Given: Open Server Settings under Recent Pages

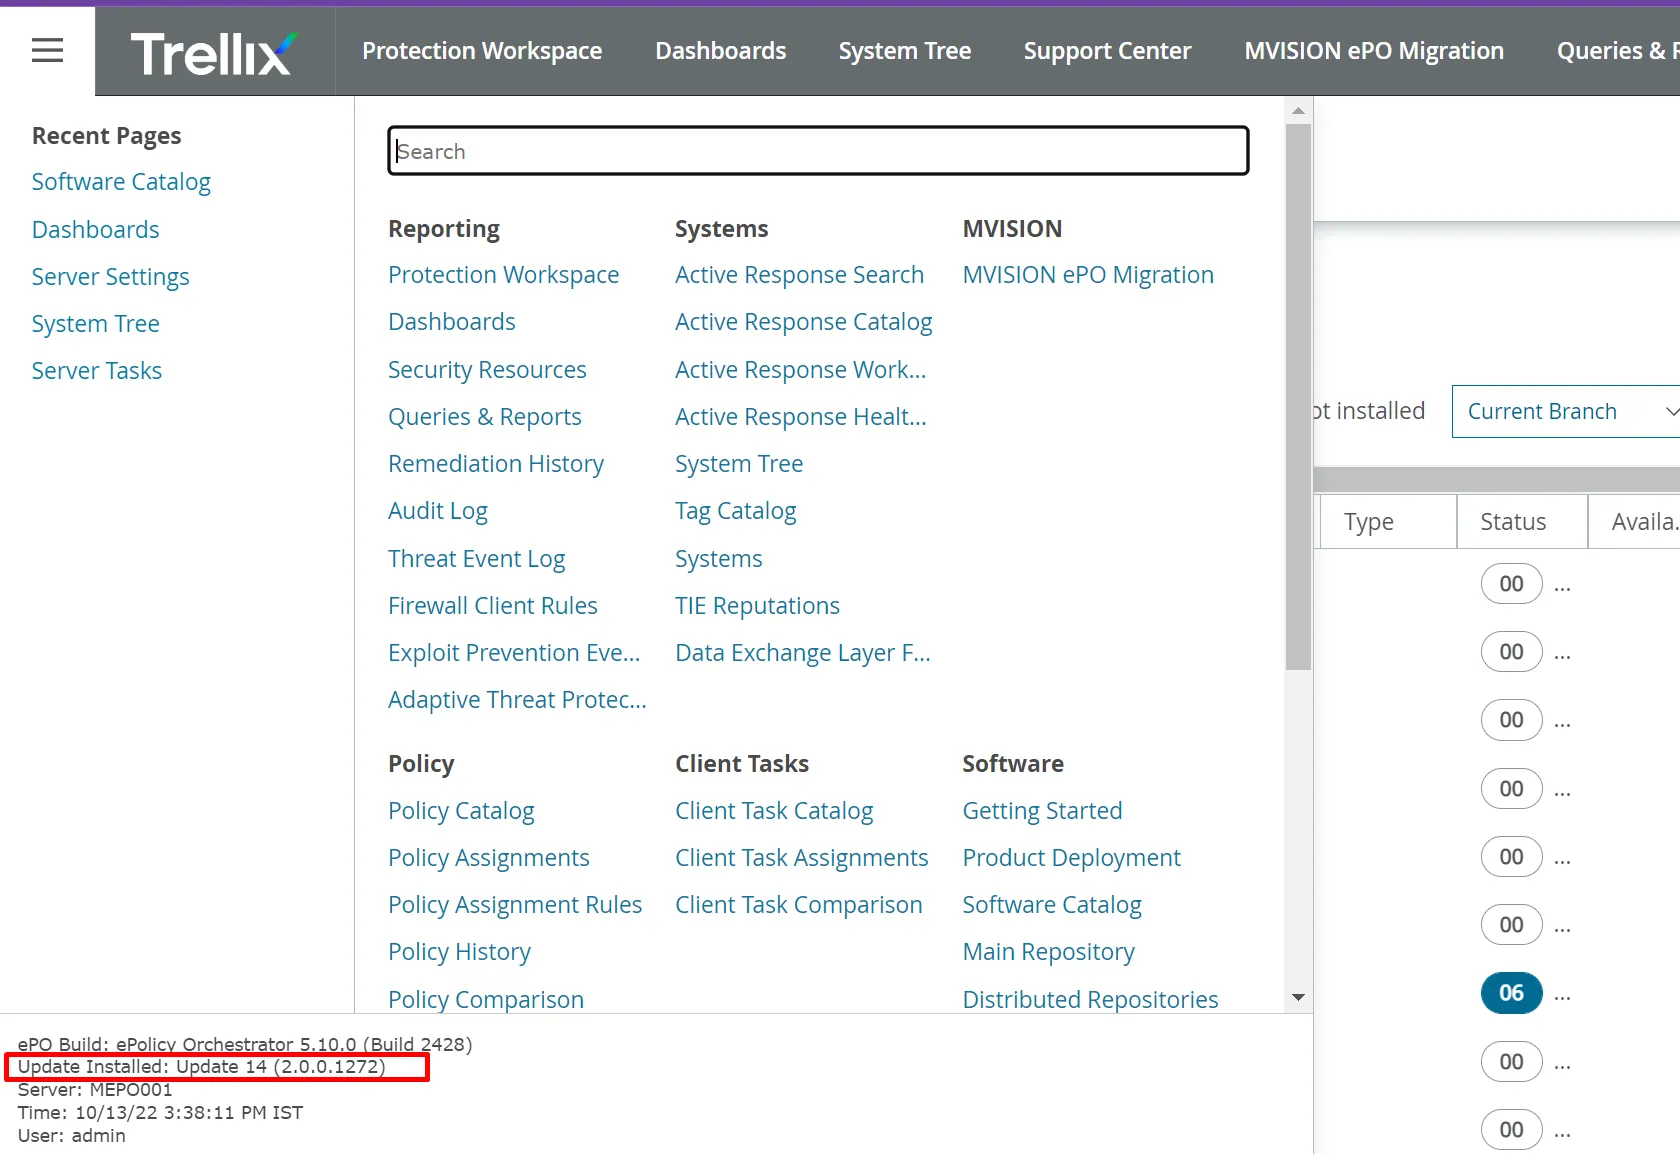Looking at the screenshot, I should pyautogui.click(x=110, y=277).
